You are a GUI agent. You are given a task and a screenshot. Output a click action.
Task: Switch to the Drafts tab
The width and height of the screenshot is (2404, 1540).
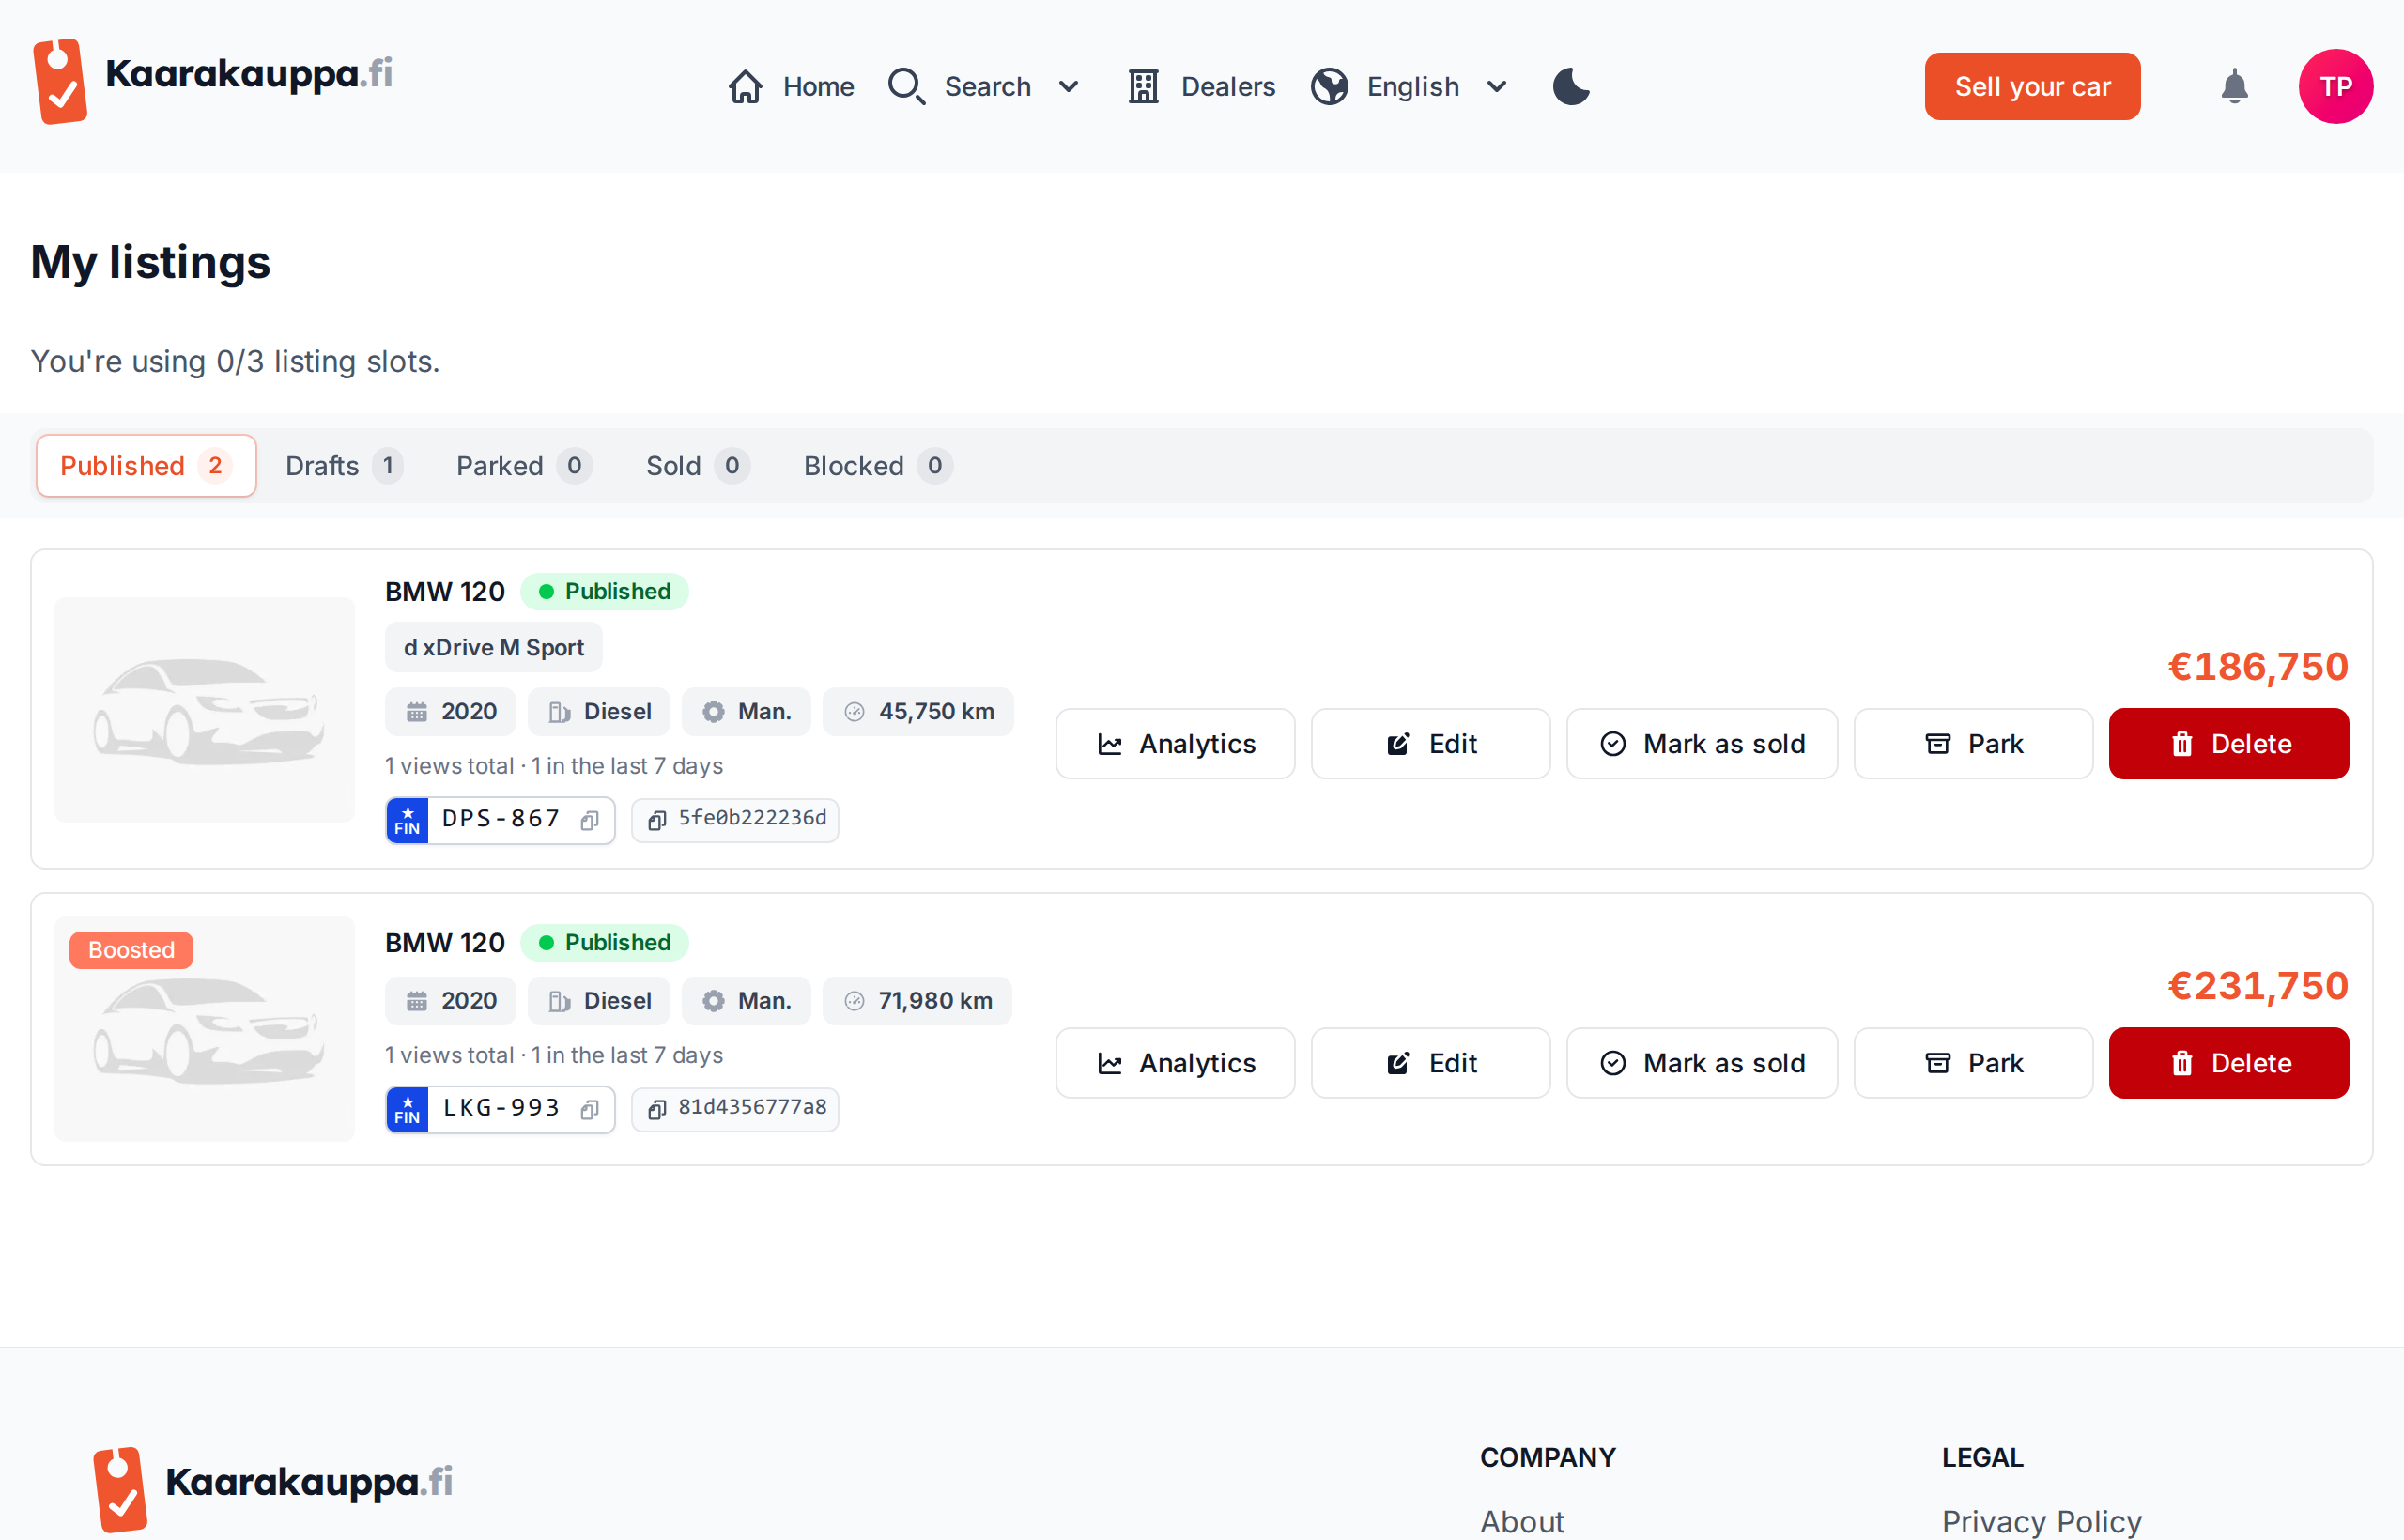344,466
